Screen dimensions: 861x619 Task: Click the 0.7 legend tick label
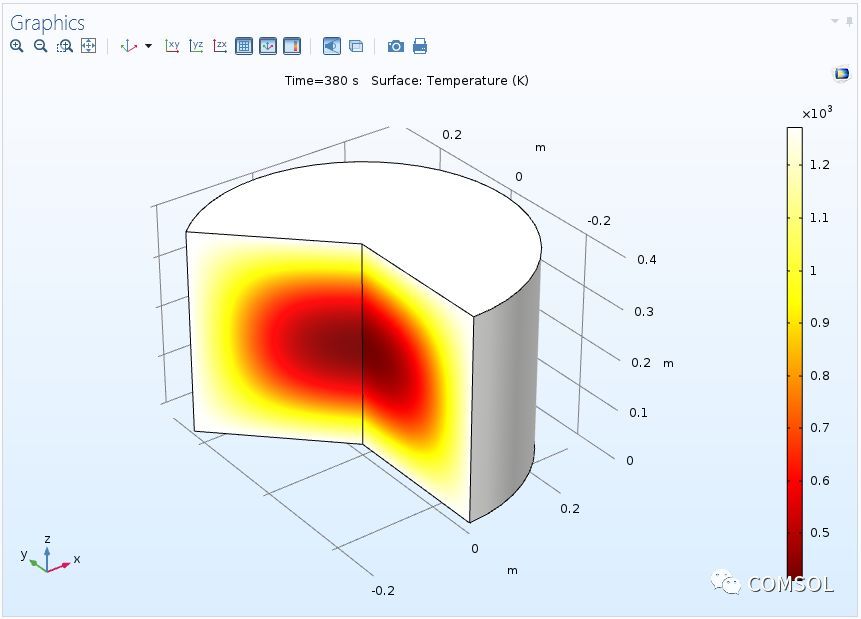[x=820, y=427]
